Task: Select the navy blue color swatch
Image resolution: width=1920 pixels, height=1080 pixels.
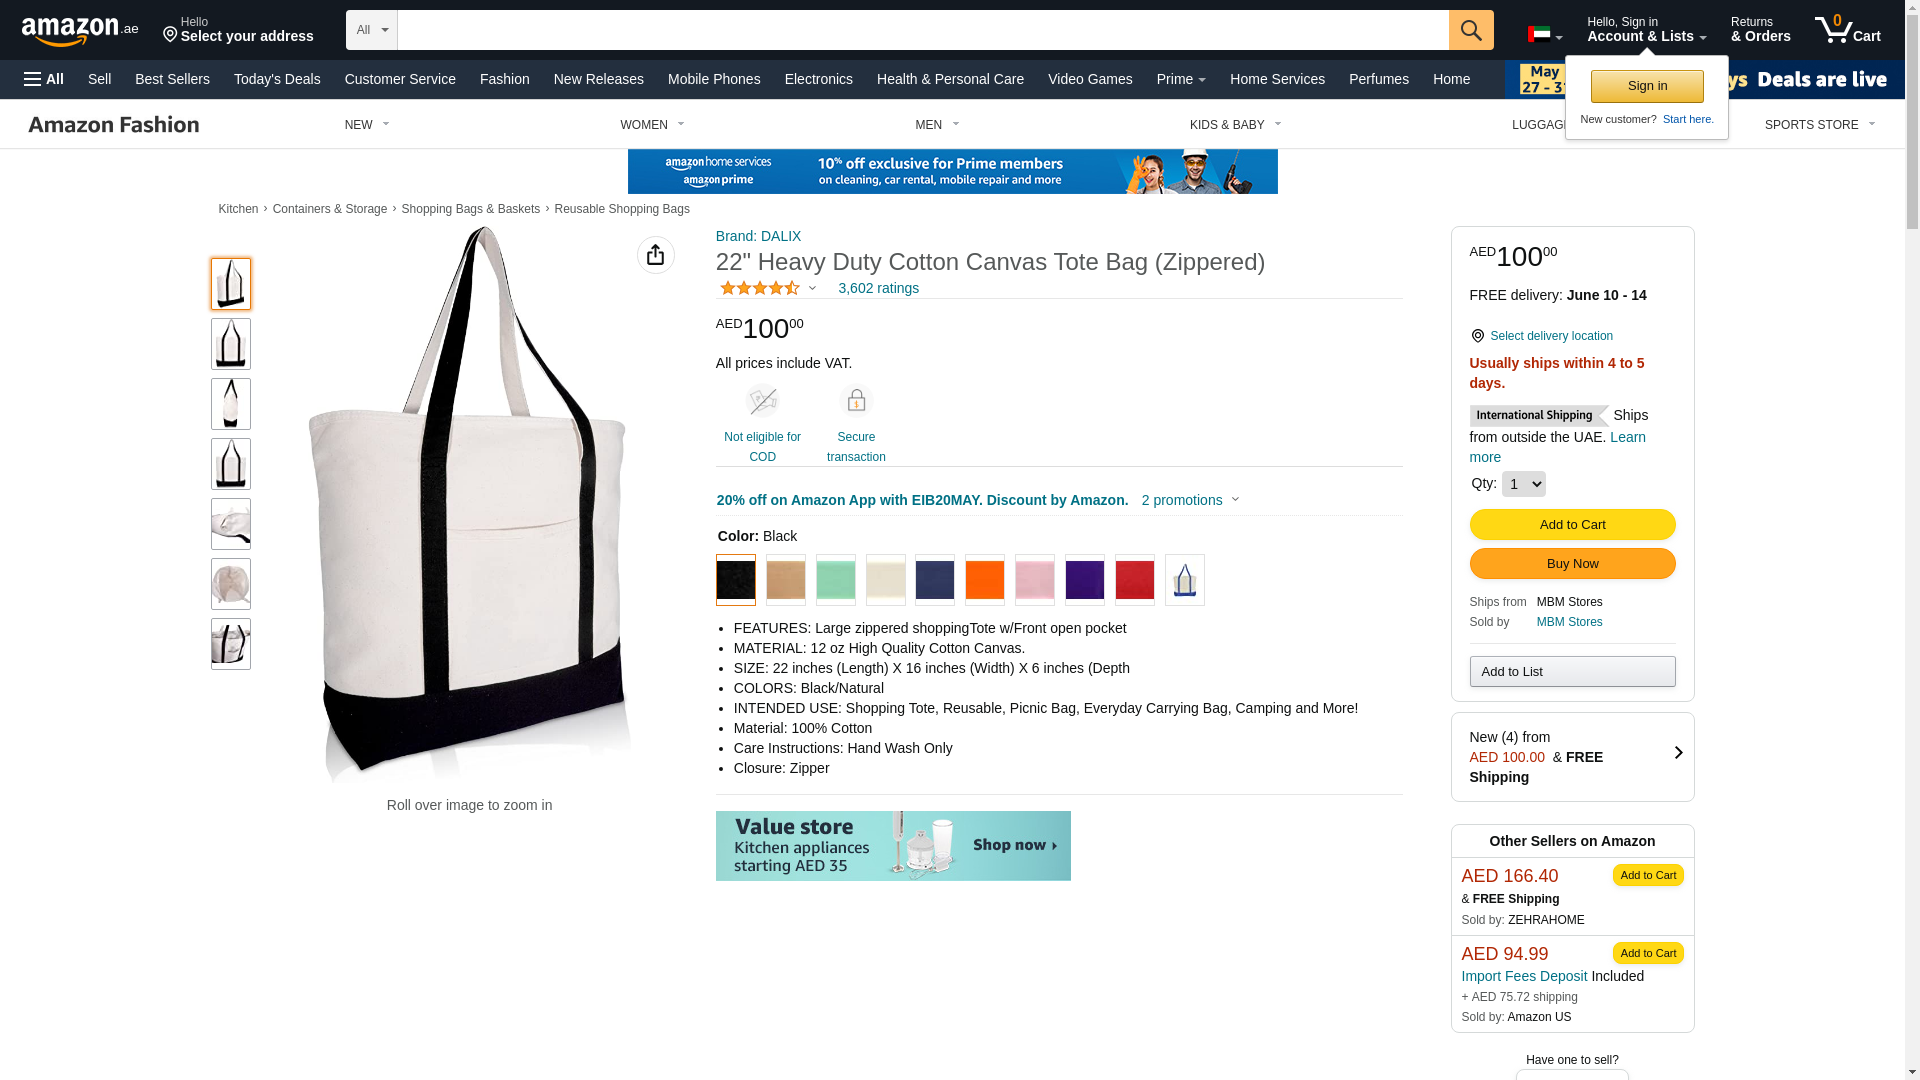Action: pyautogui.click(x=935, y=580)
